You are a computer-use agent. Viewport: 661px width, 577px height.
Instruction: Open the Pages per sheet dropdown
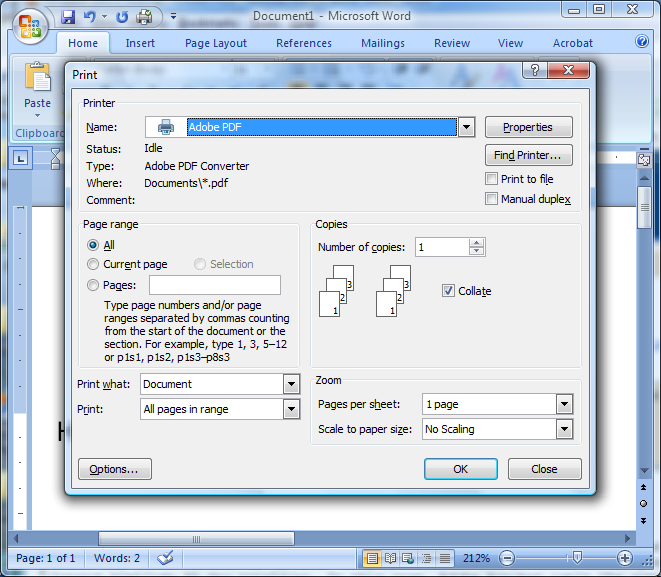click(564, 404)
